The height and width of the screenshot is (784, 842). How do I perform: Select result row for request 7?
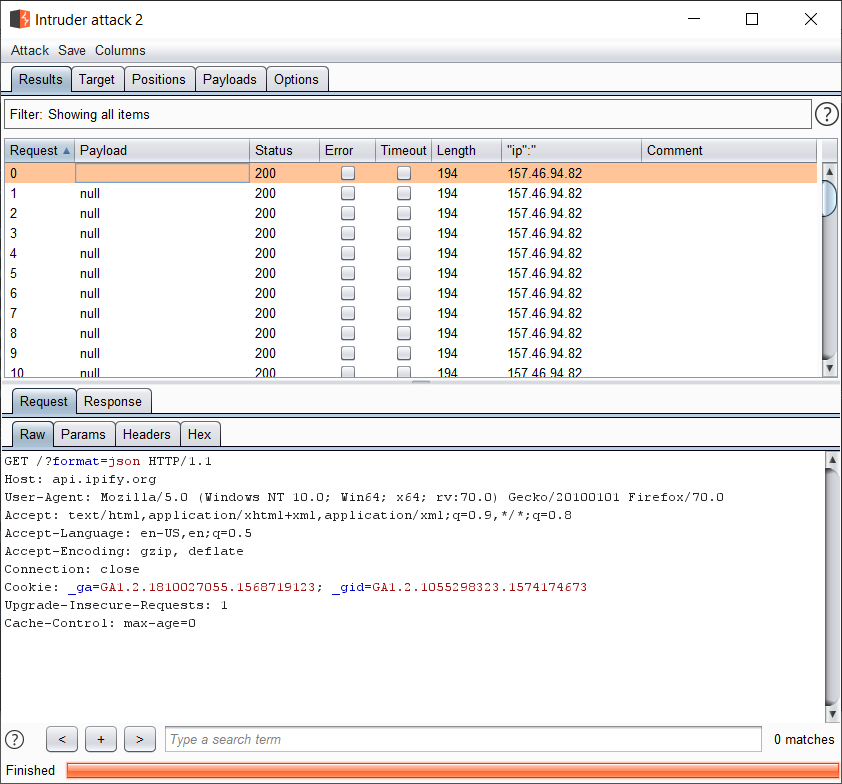(x=410, y=313)
